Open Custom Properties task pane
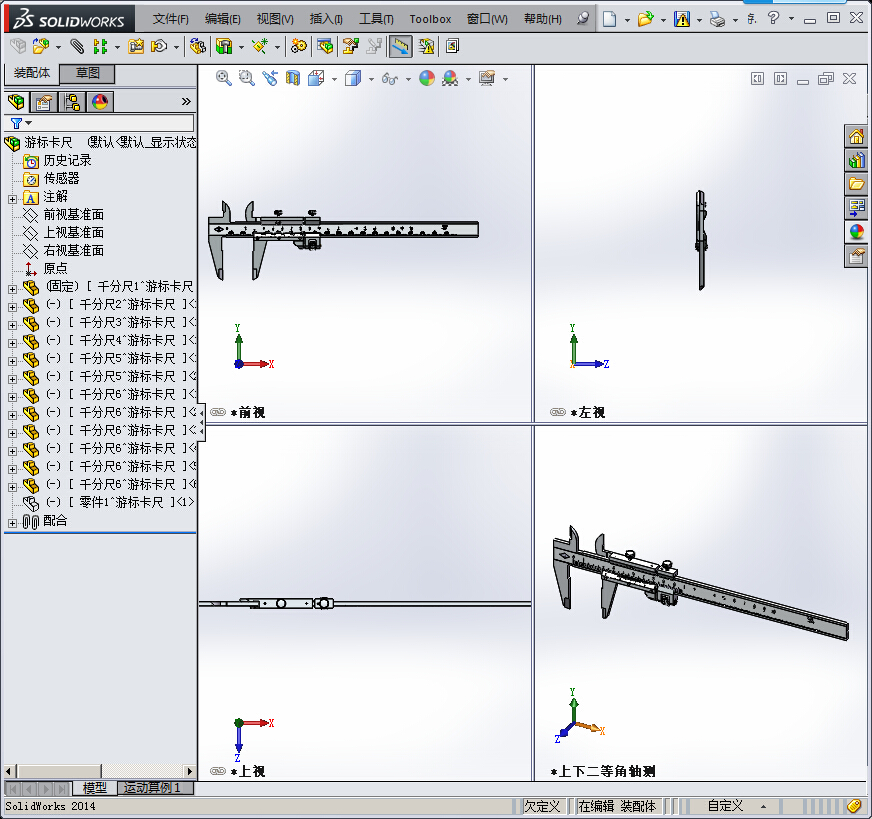Screen dimensions: 872x819 click(x=856, y=256)
